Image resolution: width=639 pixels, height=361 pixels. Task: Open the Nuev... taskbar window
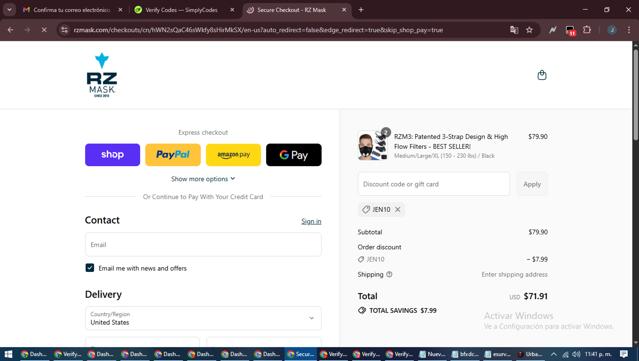coord(432,354)
